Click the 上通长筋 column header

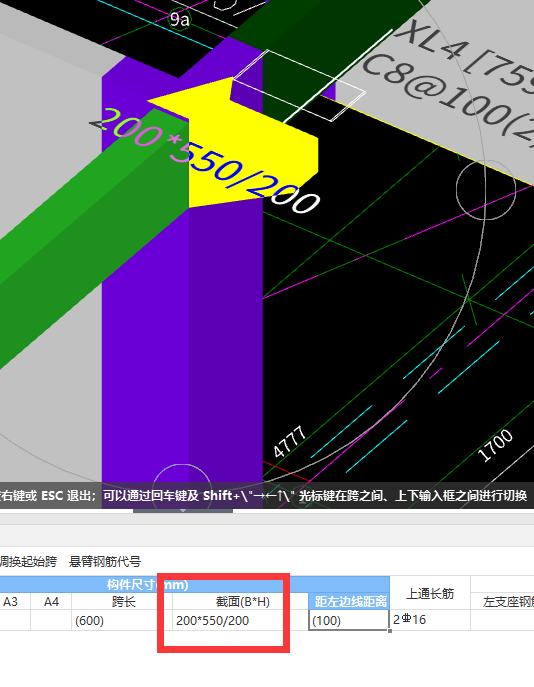[430, 593]
